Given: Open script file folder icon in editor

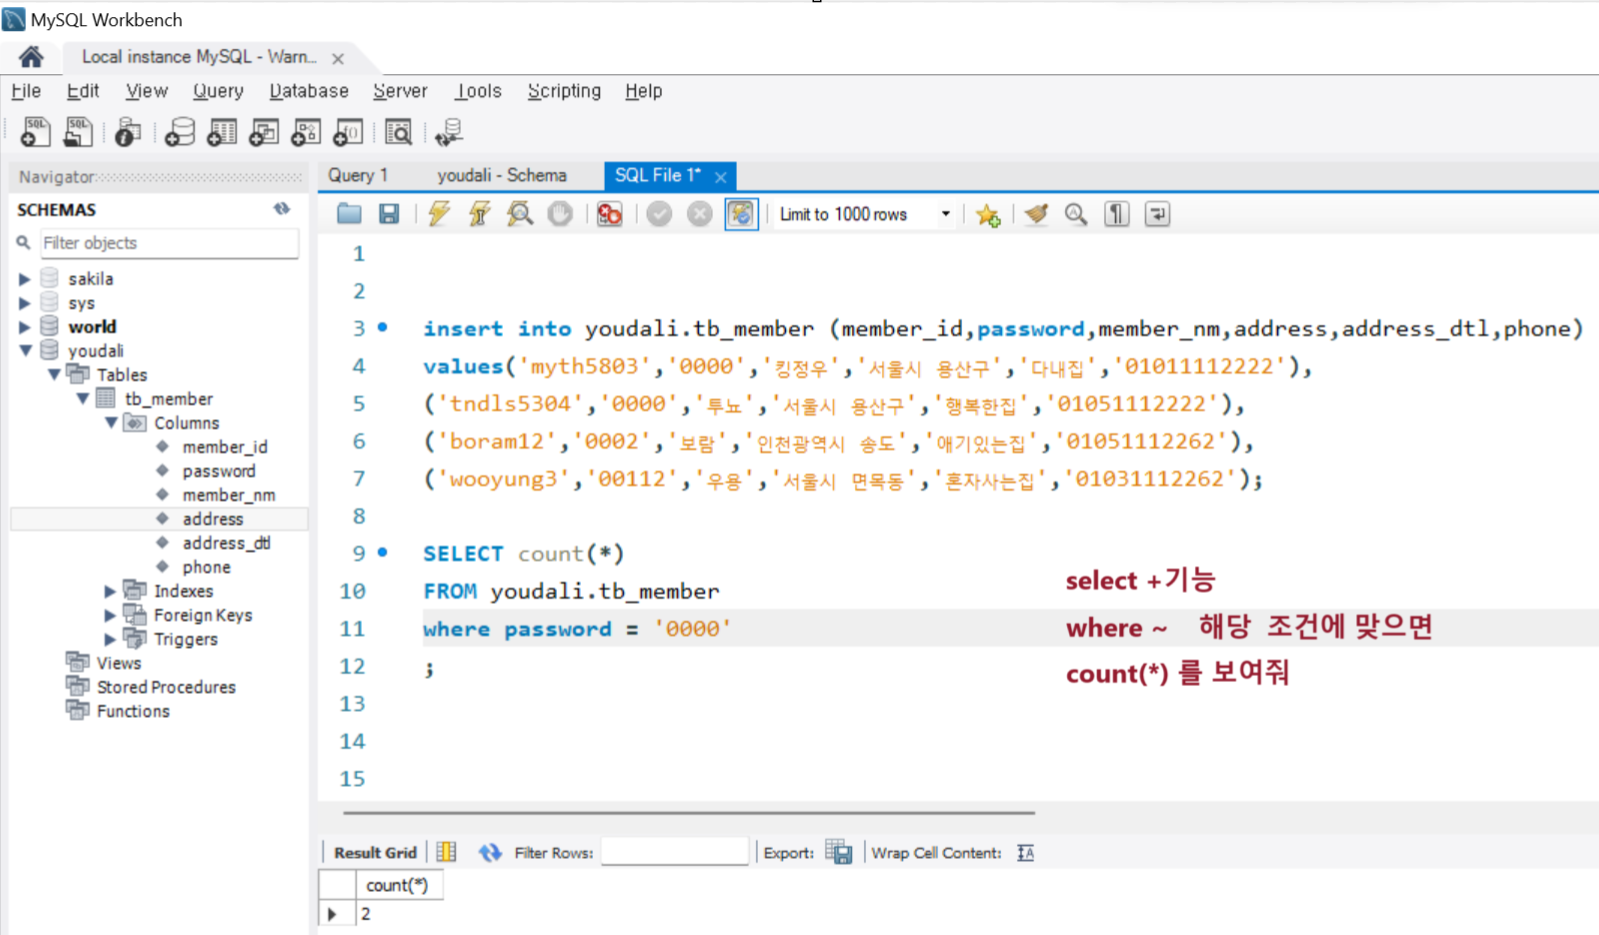Looking at the screenshot, I should click(x=349, y=213).
